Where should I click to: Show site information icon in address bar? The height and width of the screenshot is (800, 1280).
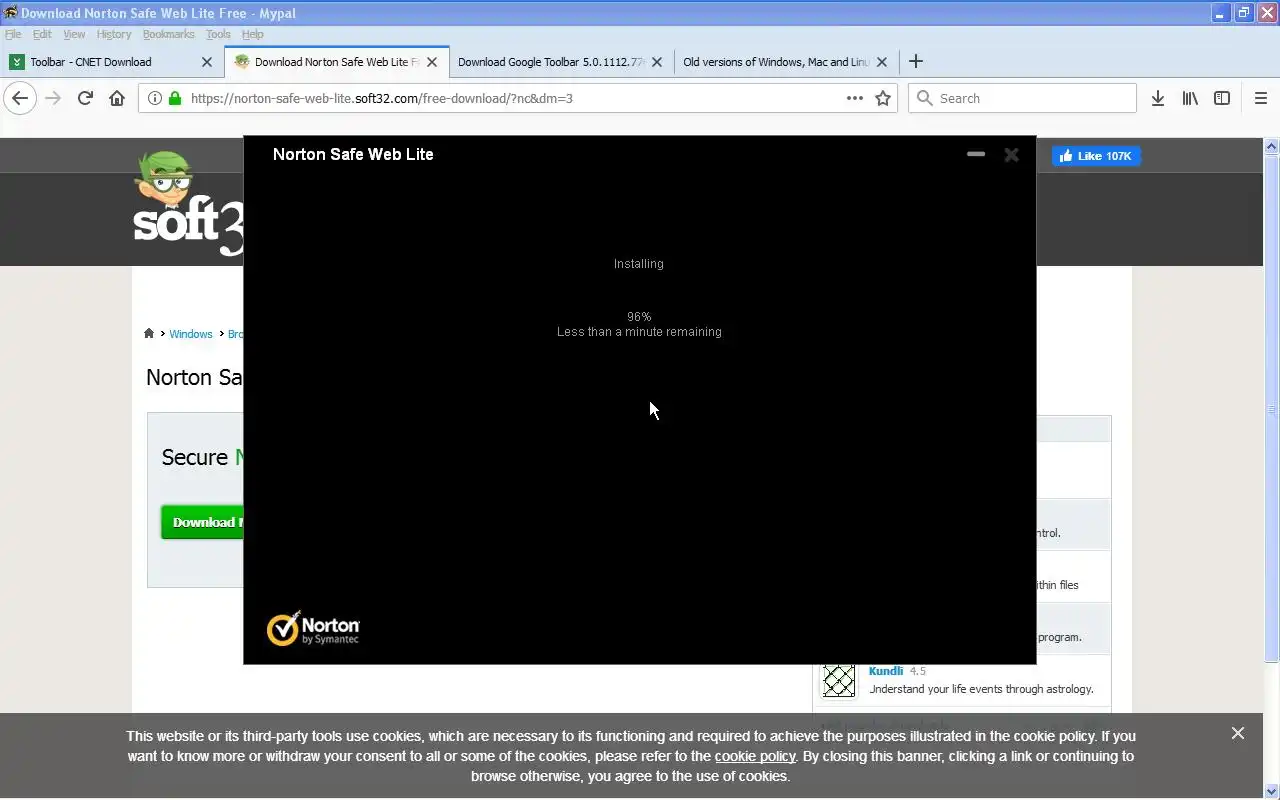[155, 98]
